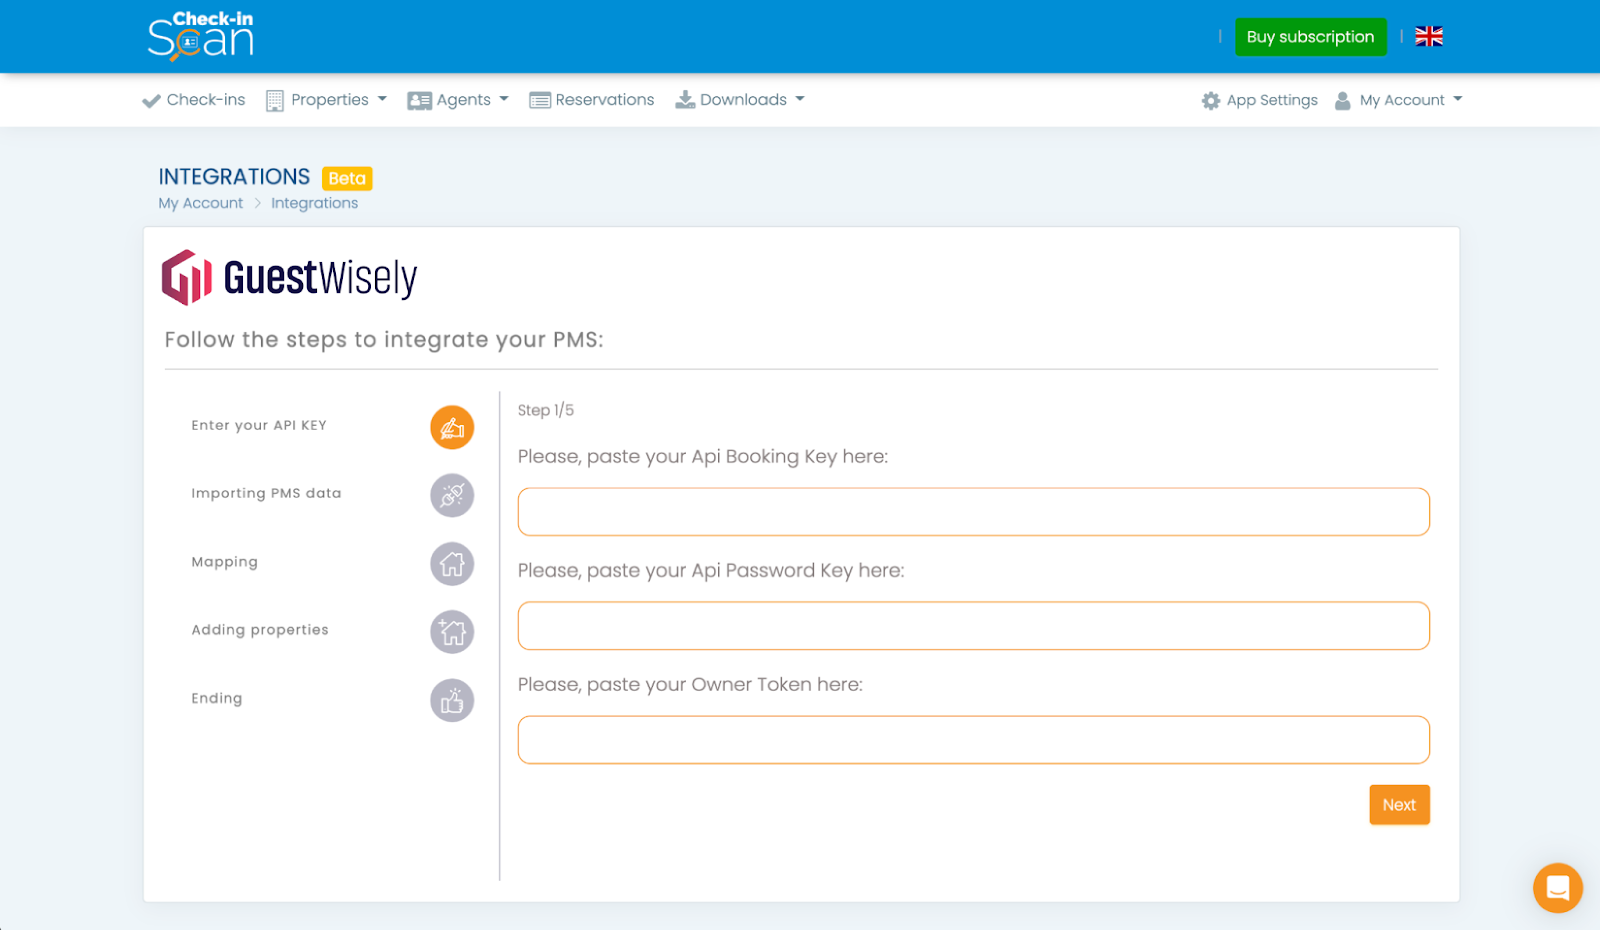
Task: Focus the Api Password Key input field
Action: pos(974,626)
